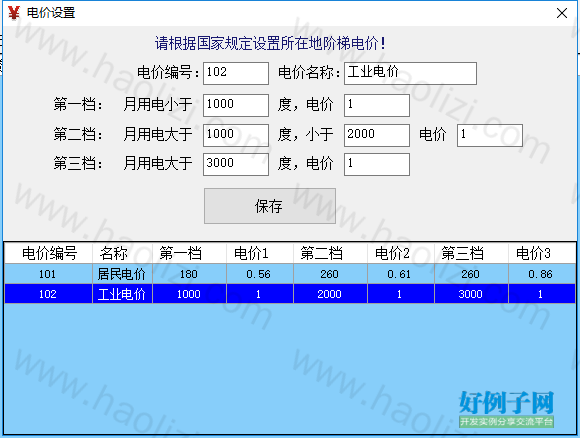Close the 电价设置 dialog window
The image size is (580, 438).
[562, 13]
